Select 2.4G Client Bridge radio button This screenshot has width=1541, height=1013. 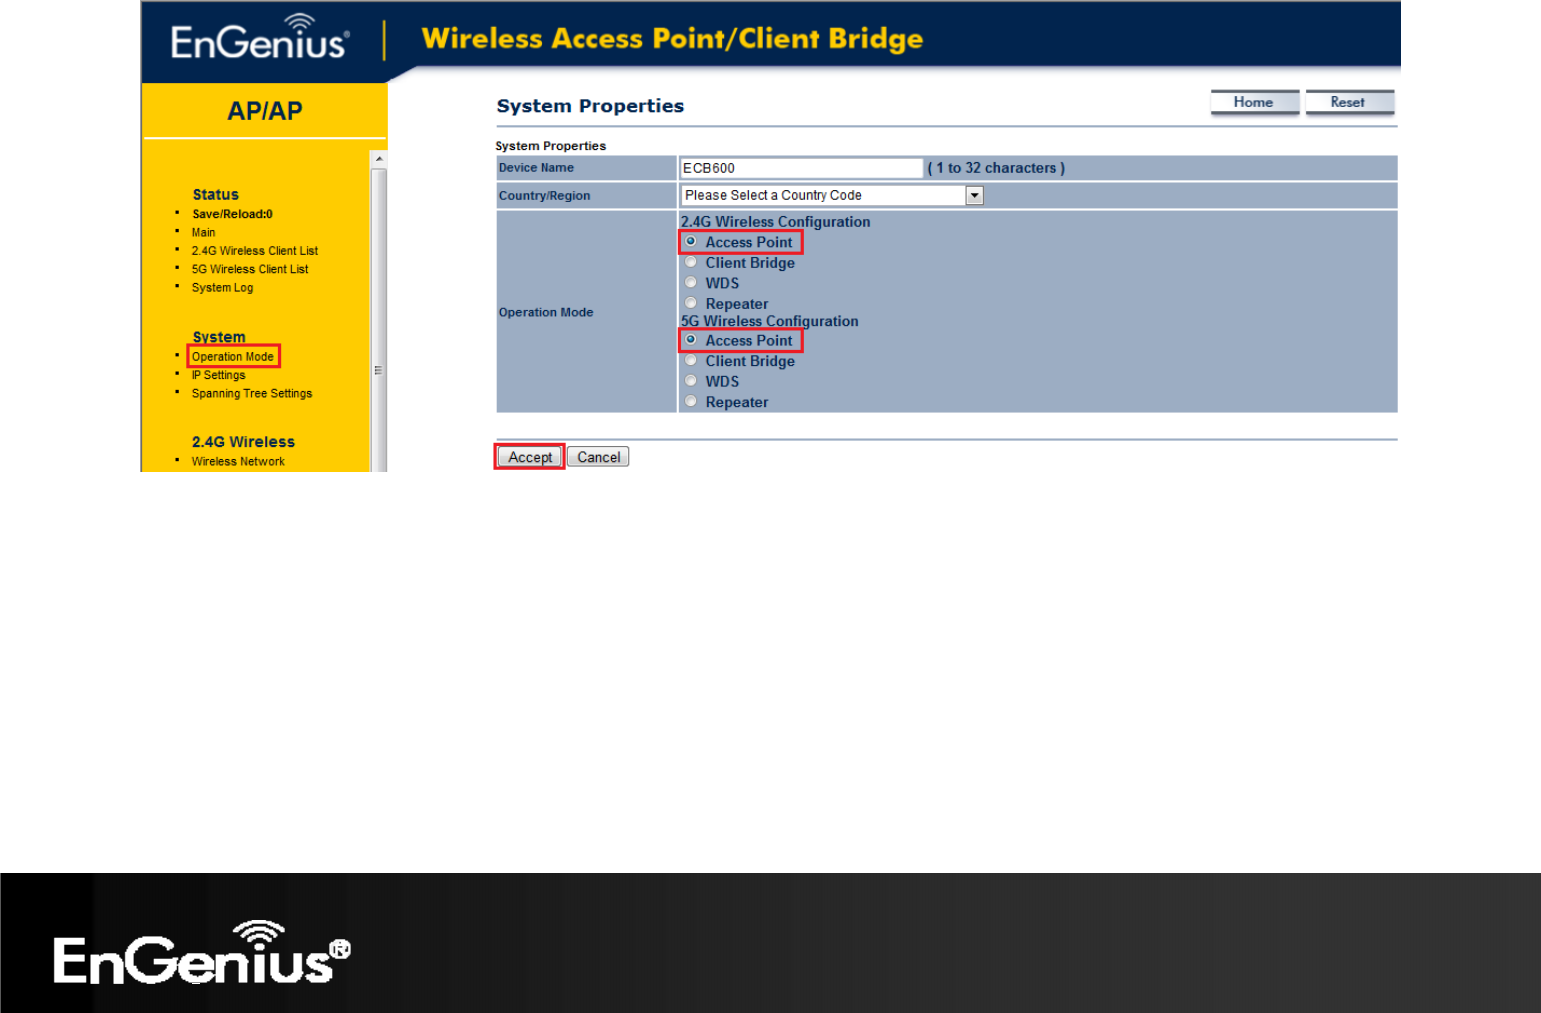[x=691, y=263]
